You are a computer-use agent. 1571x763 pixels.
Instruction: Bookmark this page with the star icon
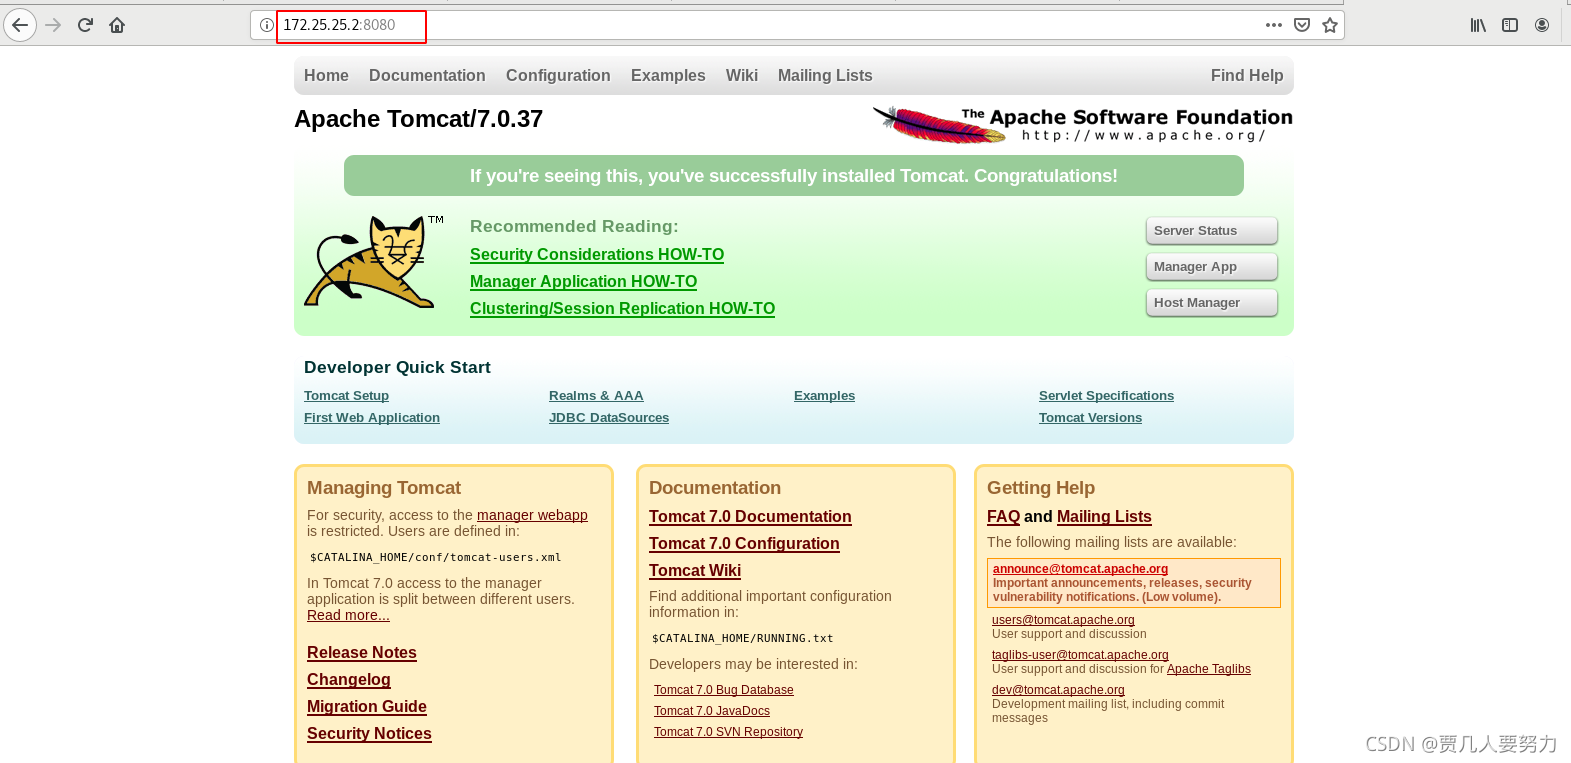point(1330,25)
